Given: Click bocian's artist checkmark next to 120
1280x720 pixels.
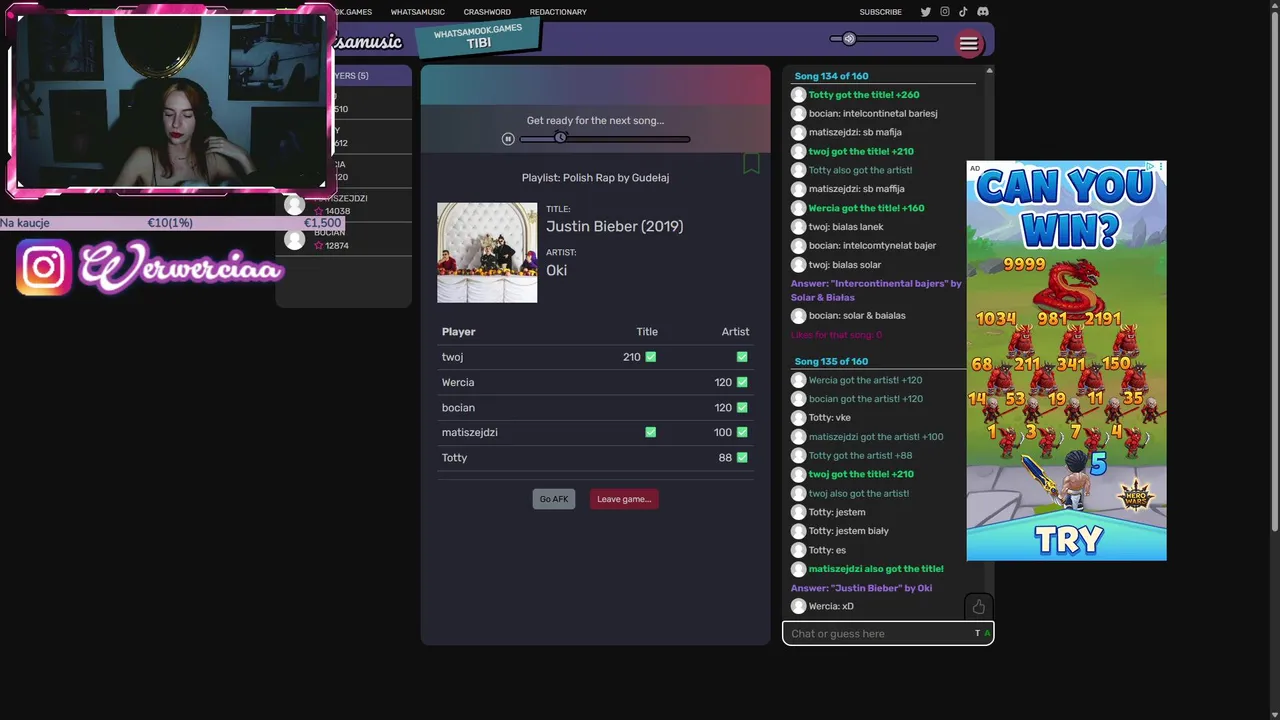Looking at the screenshot, I should tap(742, 407).
